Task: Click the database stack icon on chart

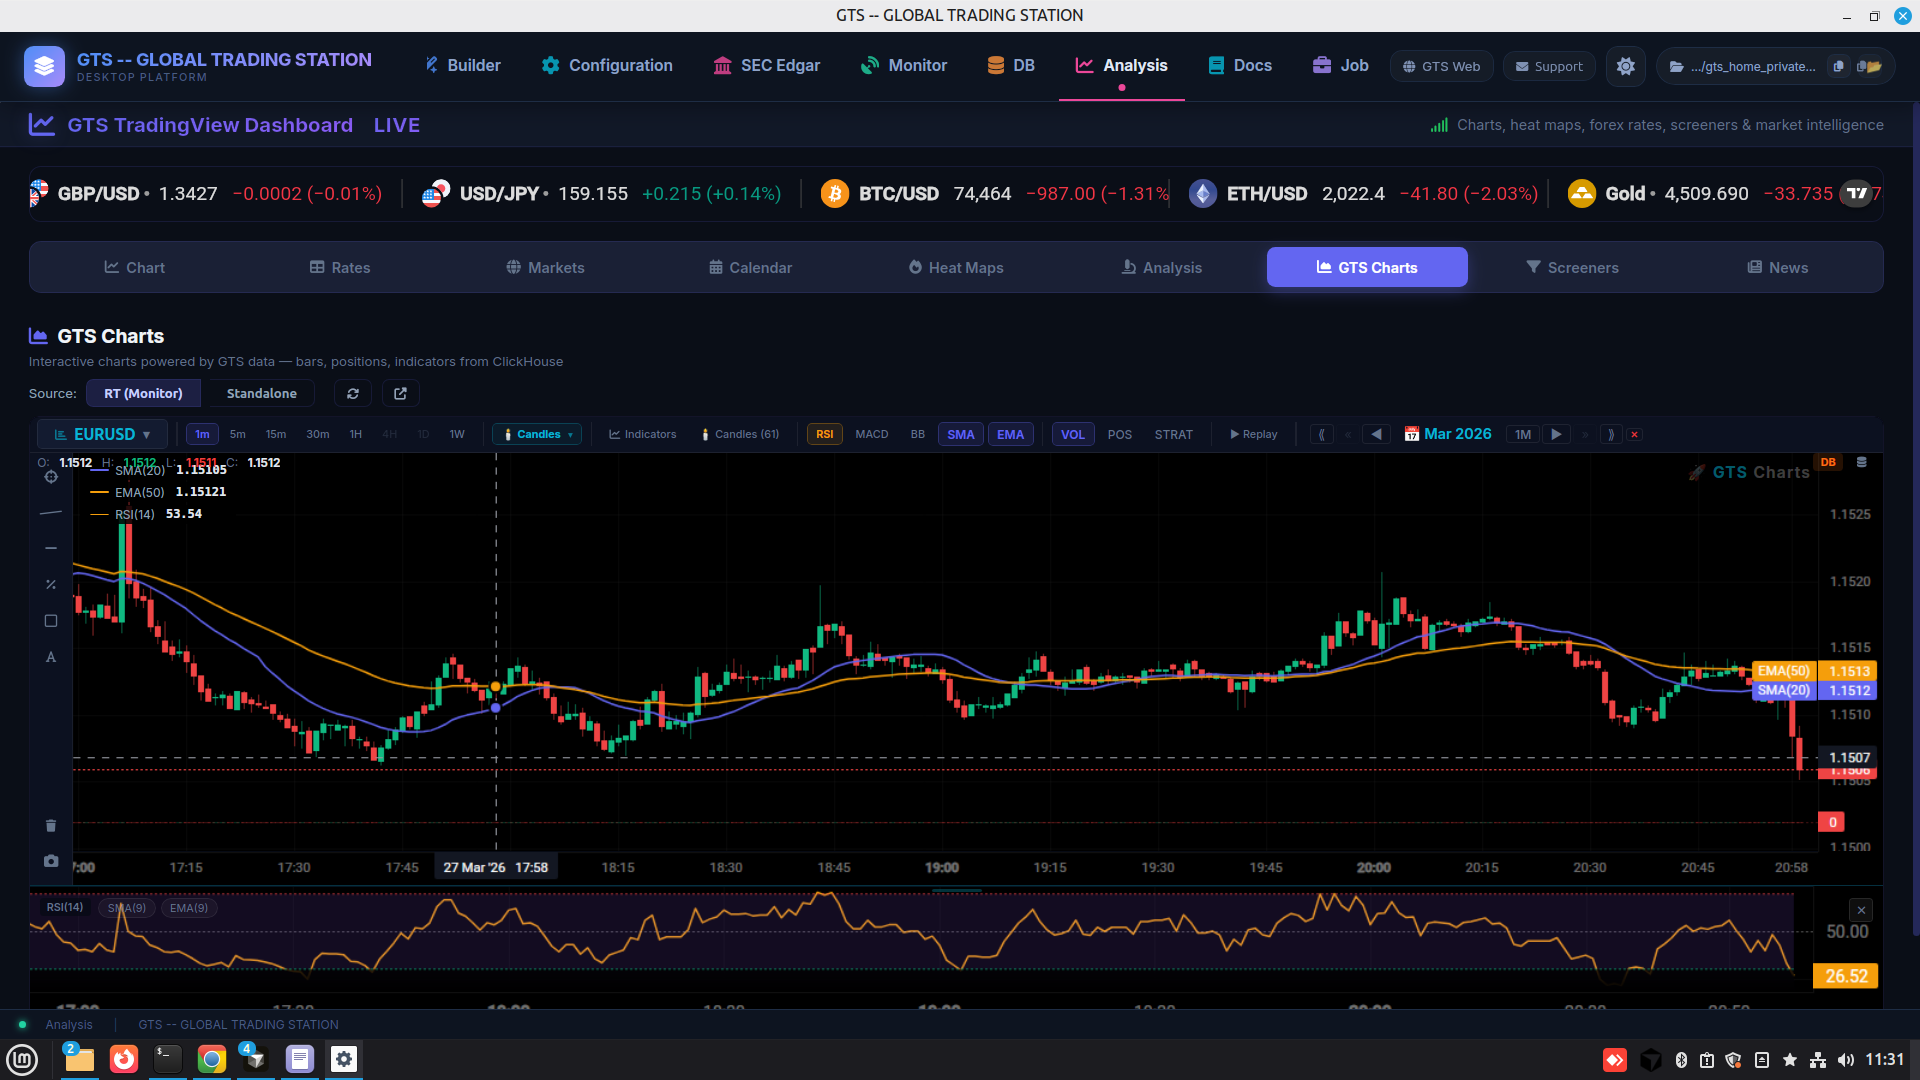Action: click(x=1862, y=462)
